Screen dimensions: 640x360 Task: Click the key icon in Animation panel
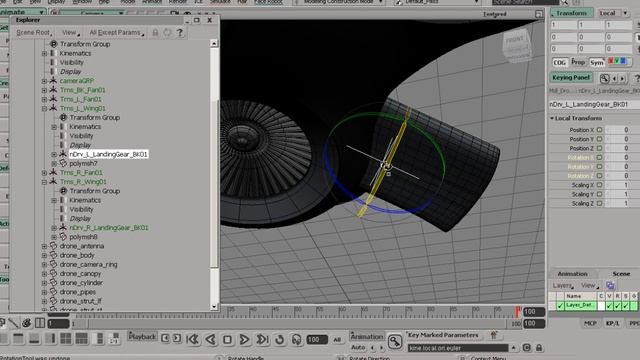click(x=395, y=341)
